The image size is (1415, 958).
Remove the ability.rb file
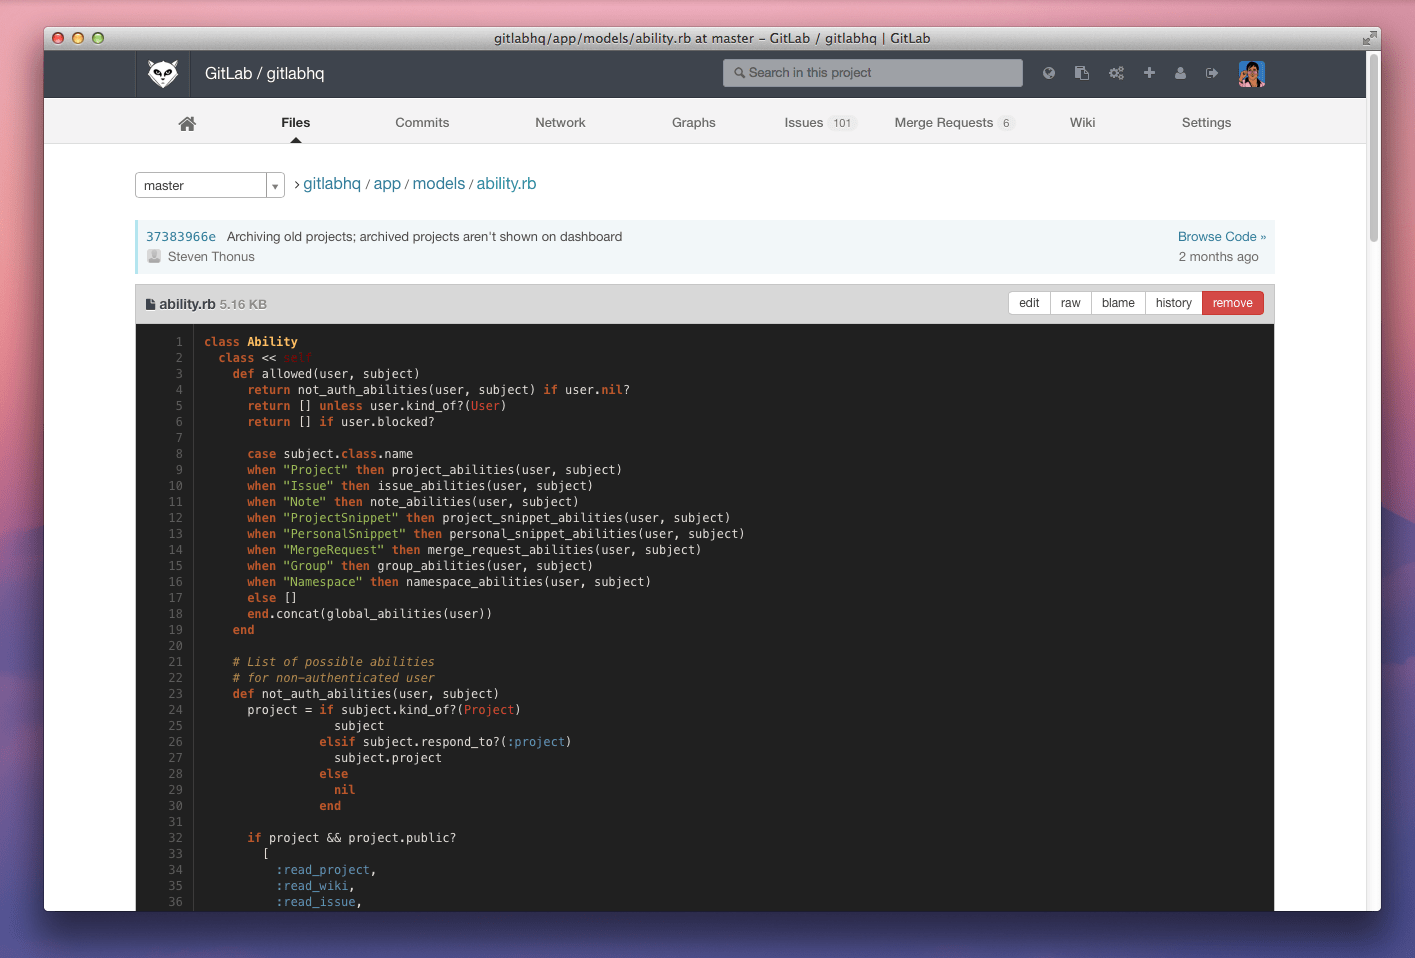coord(1232,302)
